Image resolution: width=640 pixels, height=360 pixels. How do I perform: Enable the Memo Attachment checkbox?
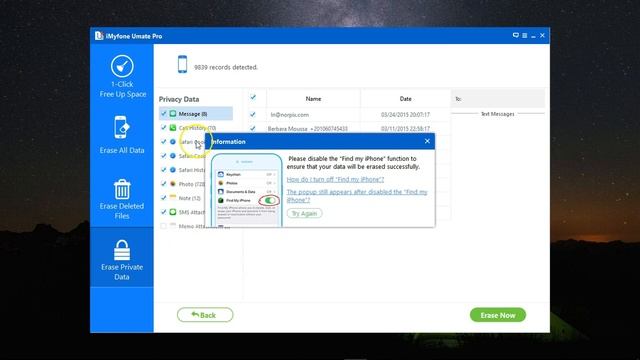click(x=163, y=226)
